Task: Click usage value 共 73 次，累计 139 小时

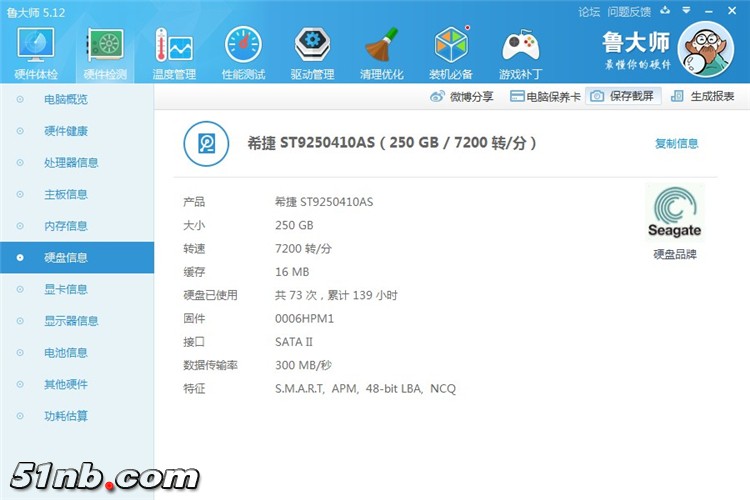Action: [x=336, y=295]
